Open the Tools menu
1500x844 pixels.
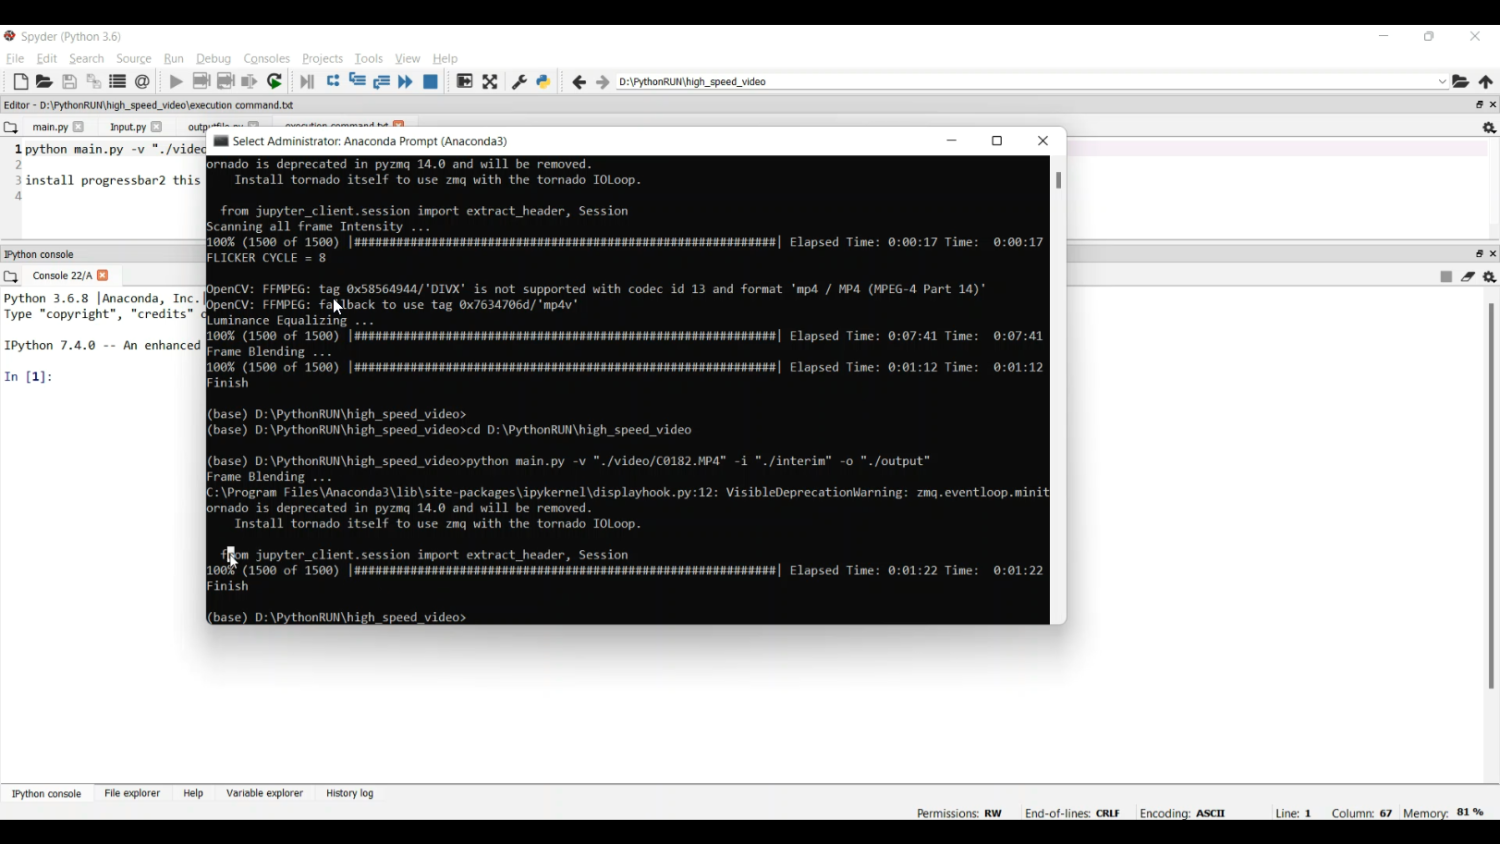point(369,59)
